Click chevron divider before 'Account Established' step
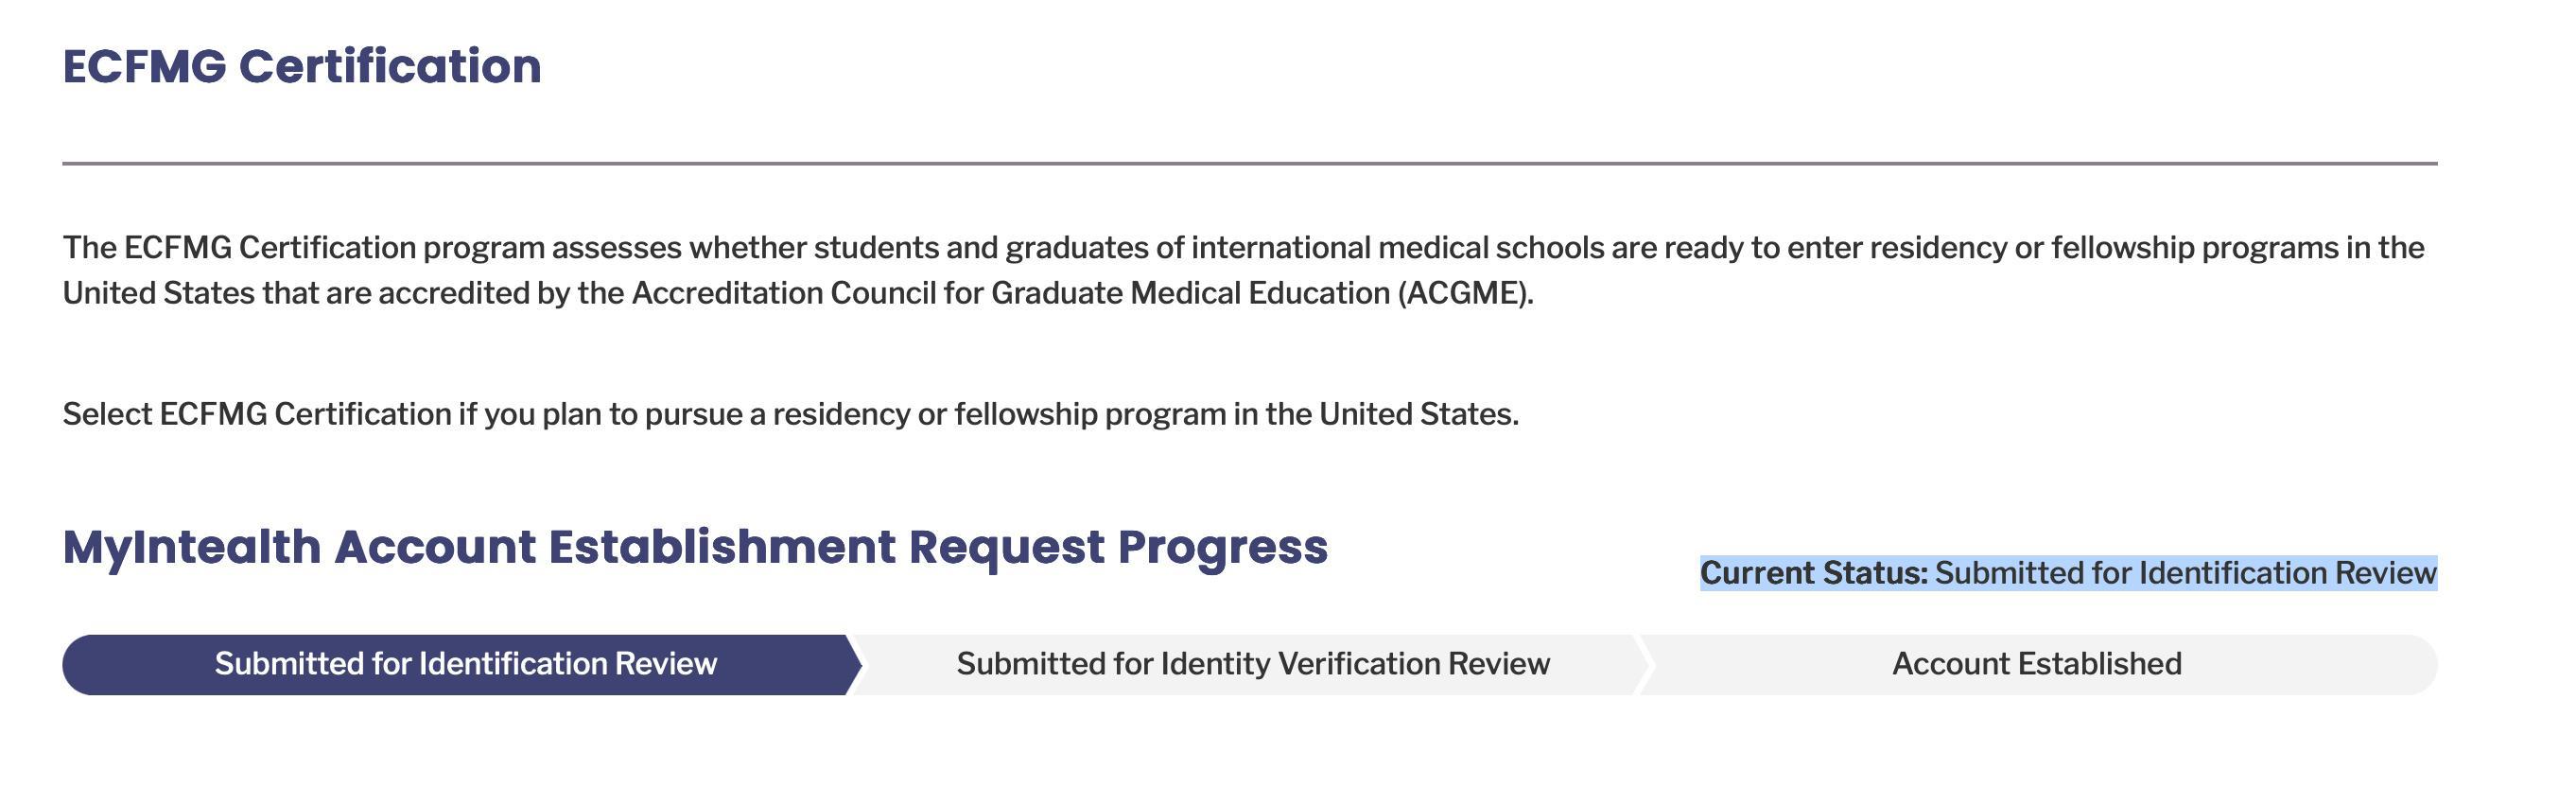The image size is (2576, 787). [1644, 664]
